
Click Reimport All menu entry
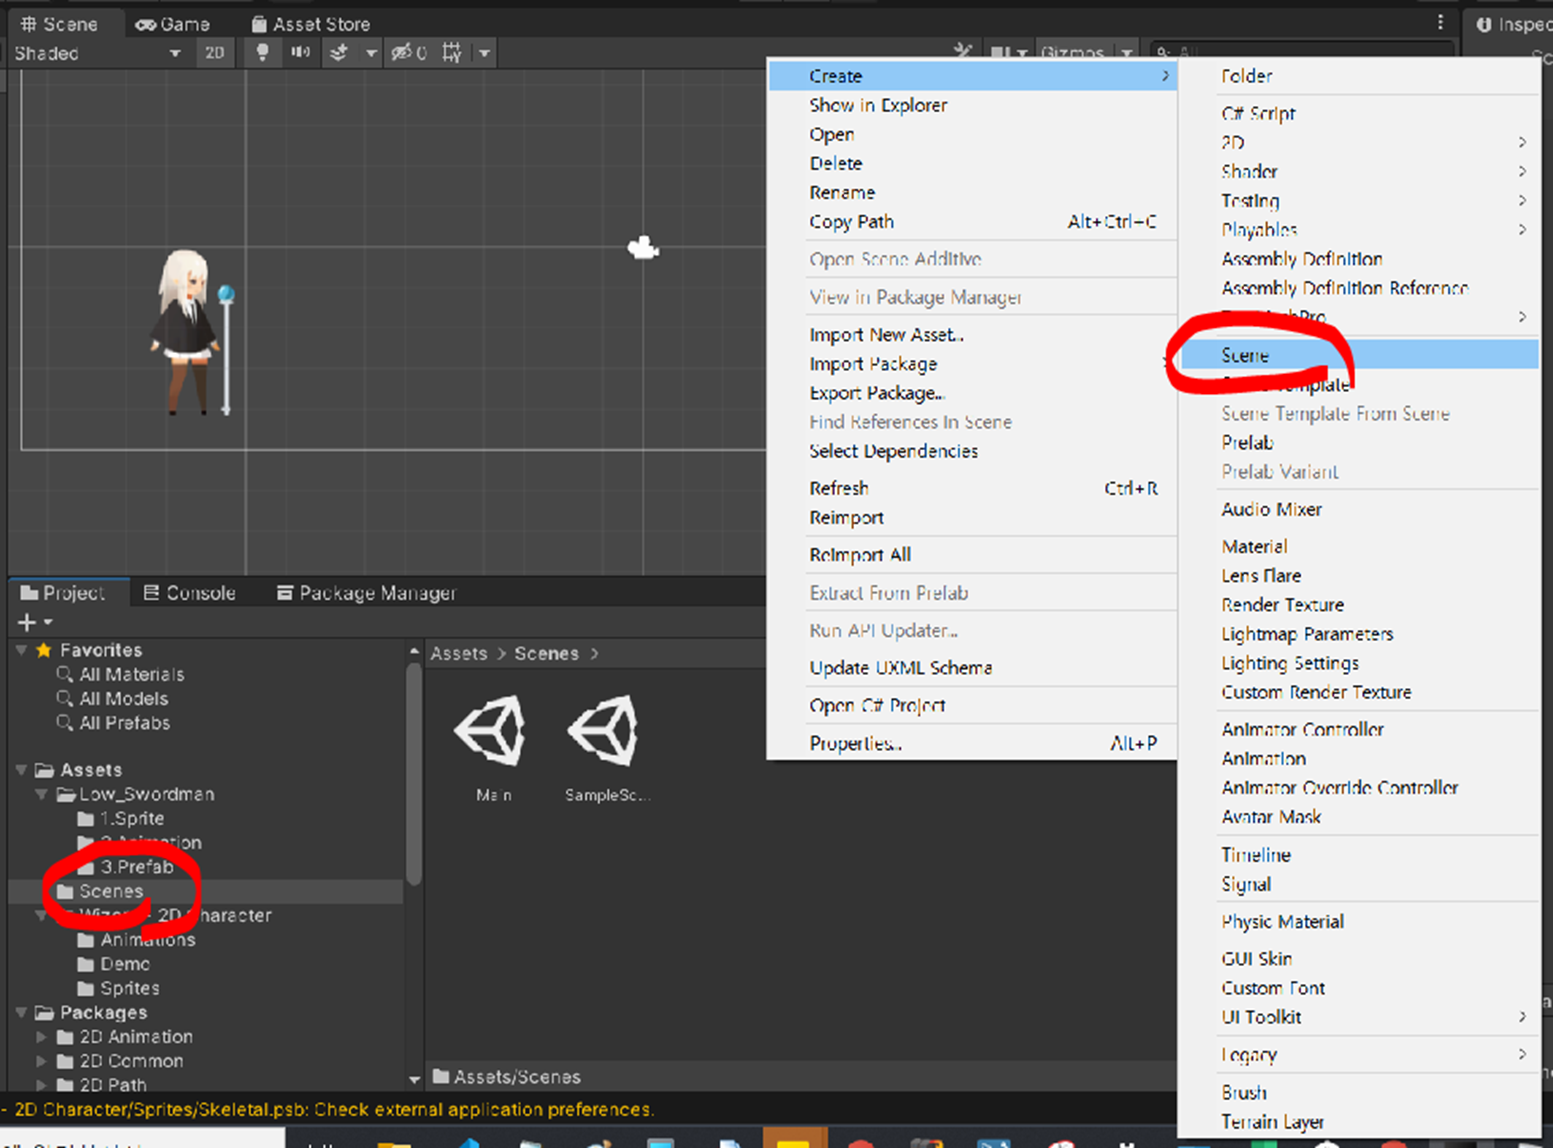tap(972, 555)
